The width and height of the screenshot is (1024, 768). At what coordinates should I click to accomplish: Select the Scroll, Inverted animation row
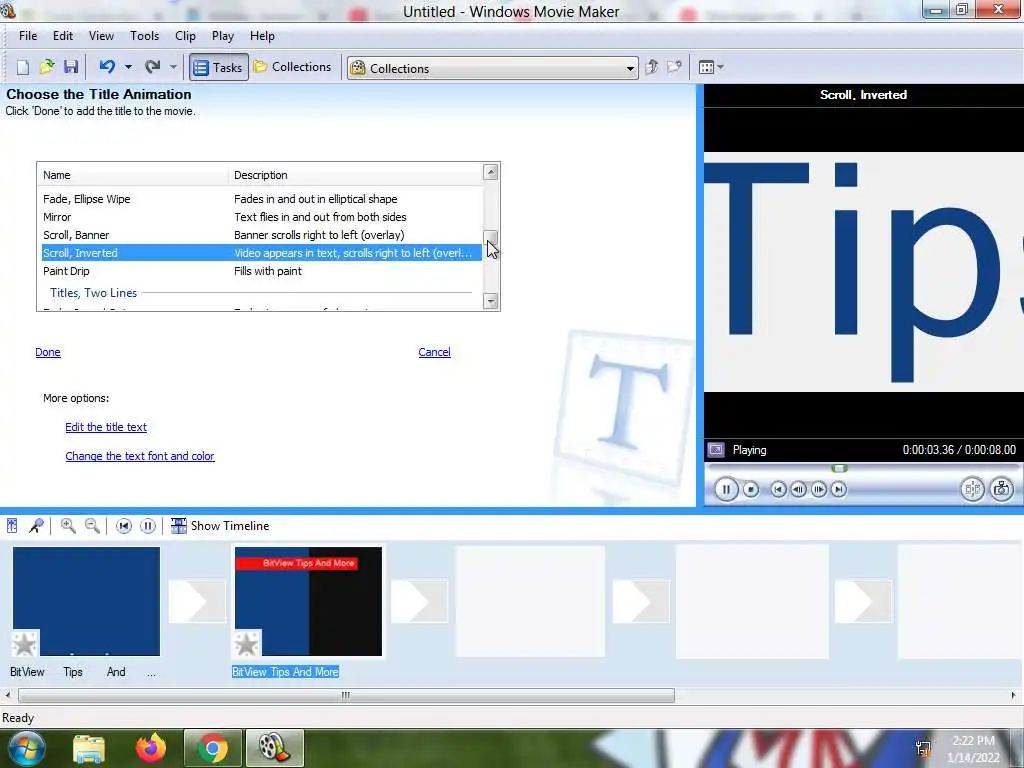261,253
